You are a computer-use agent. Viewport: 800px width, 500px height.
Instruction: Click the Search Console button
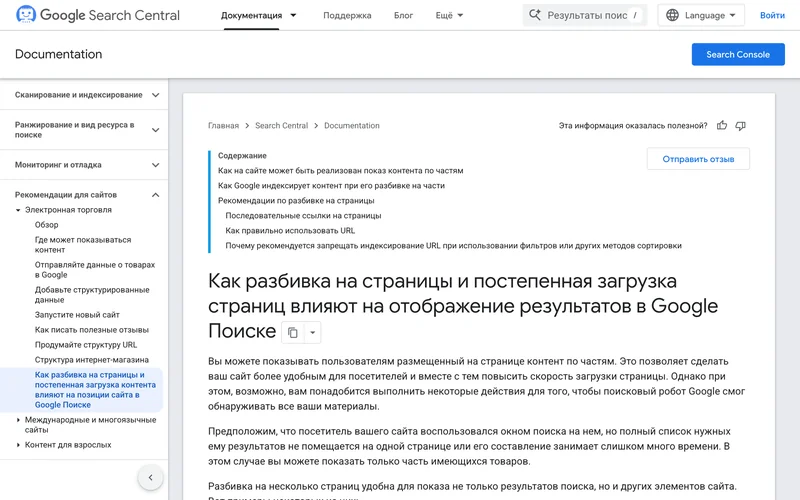738,55
